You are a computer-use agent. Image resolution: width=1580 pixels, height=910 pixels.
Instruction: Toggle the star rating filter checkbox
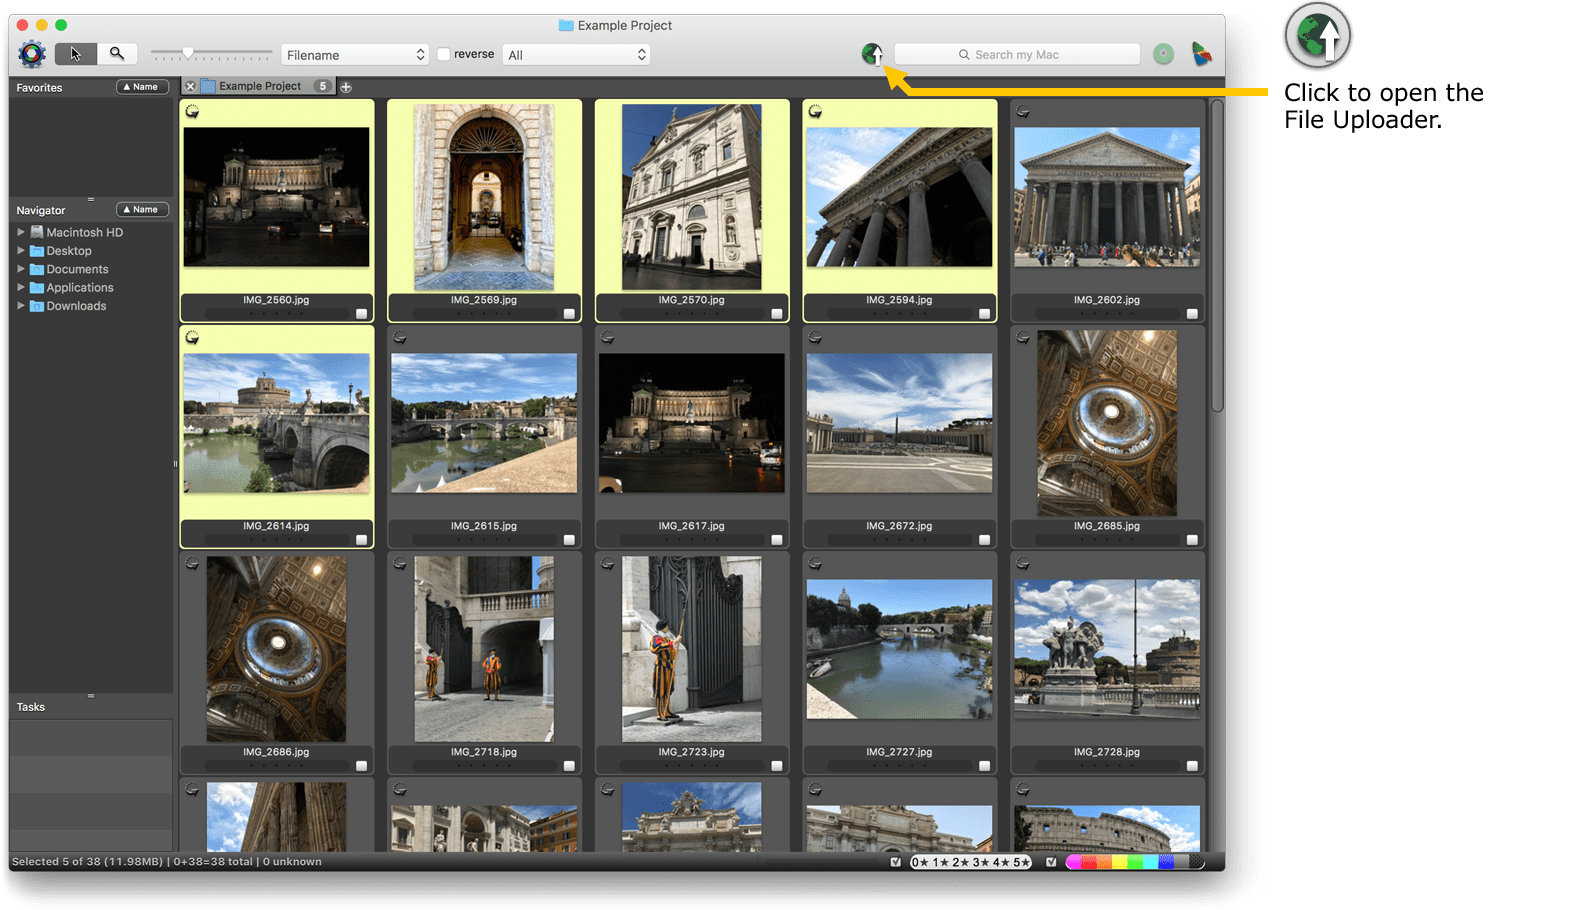coord(896,862)
